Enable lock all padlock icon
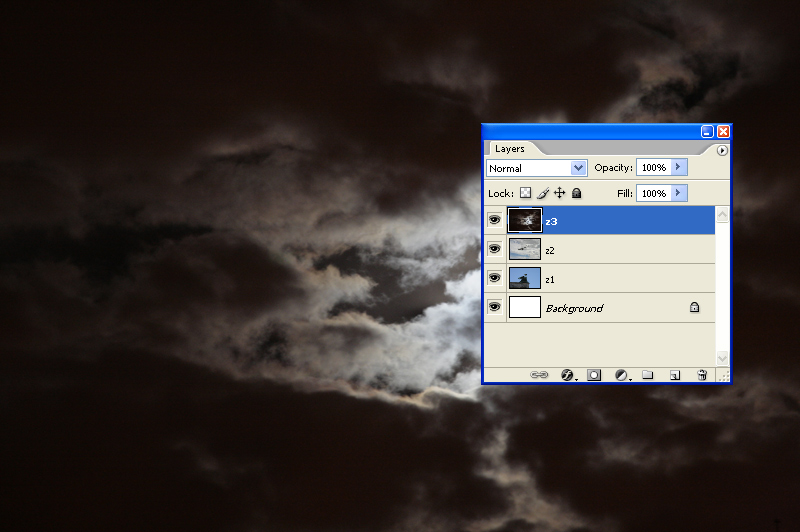 click(577, 193)
